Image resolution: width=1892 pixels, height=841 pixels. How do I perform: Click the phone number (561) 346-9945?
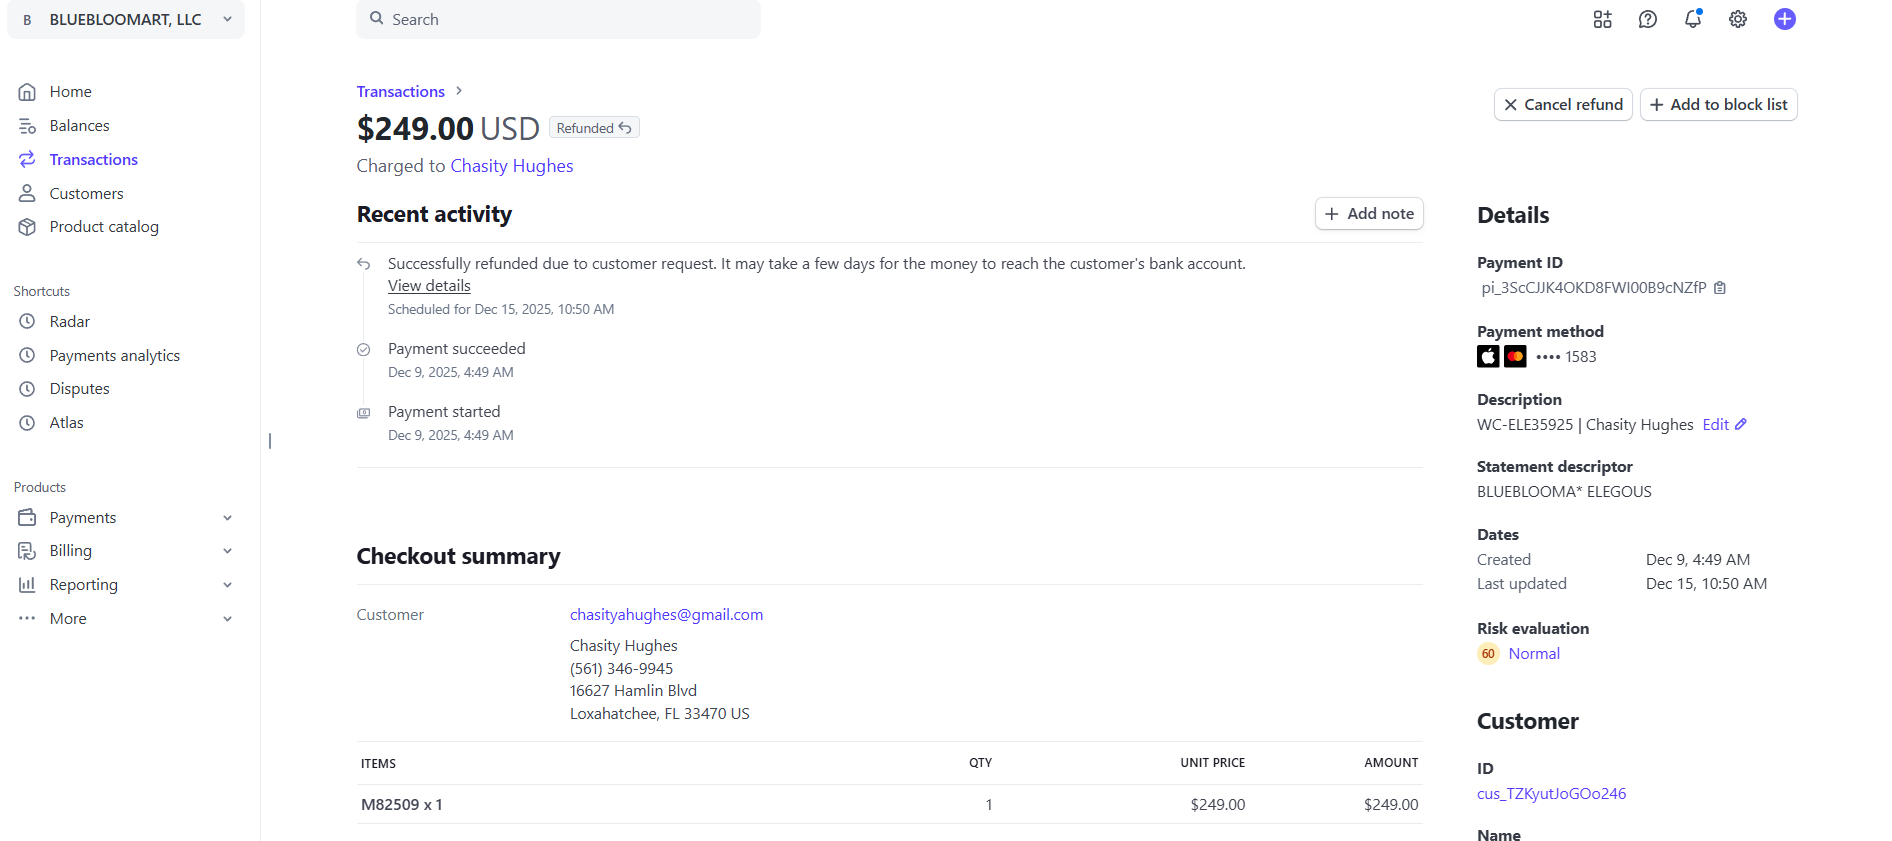coord(621,669)
